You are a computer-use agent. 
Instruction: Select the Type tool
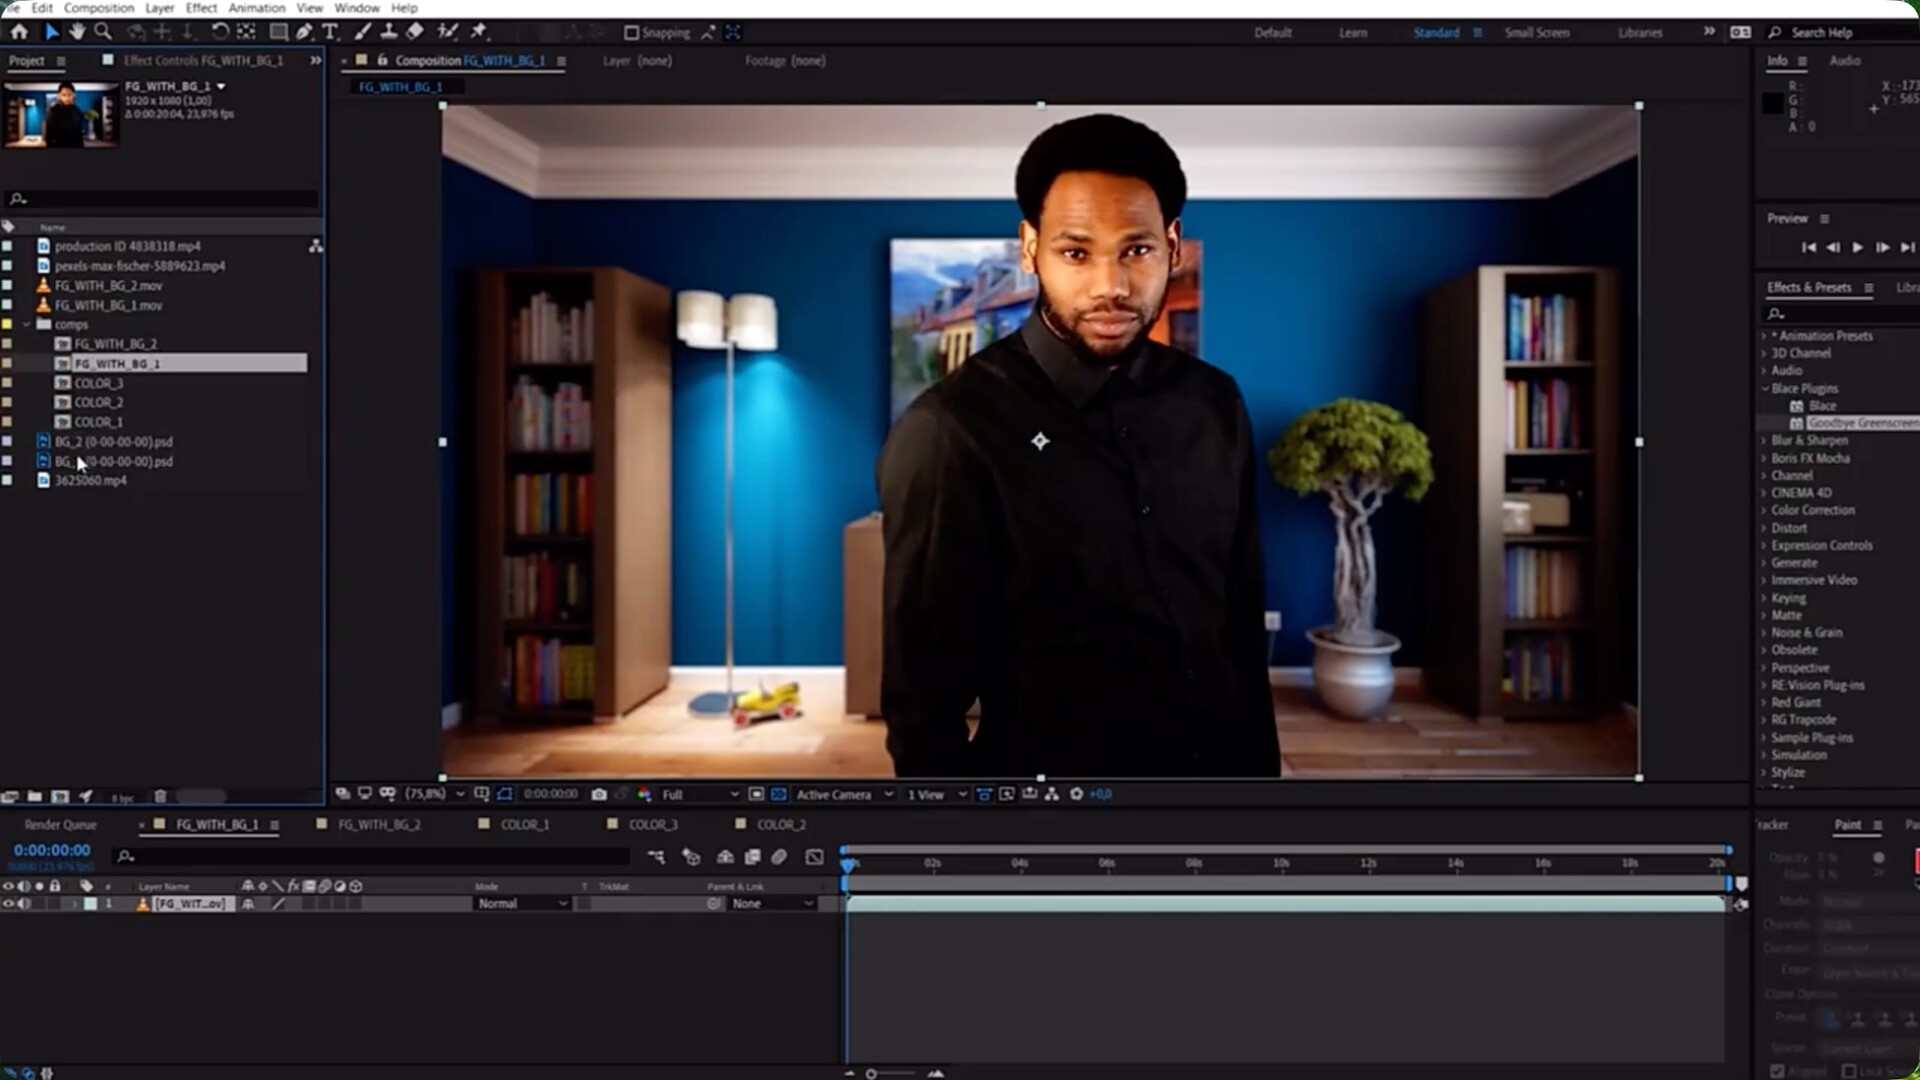tap(330, 32)
